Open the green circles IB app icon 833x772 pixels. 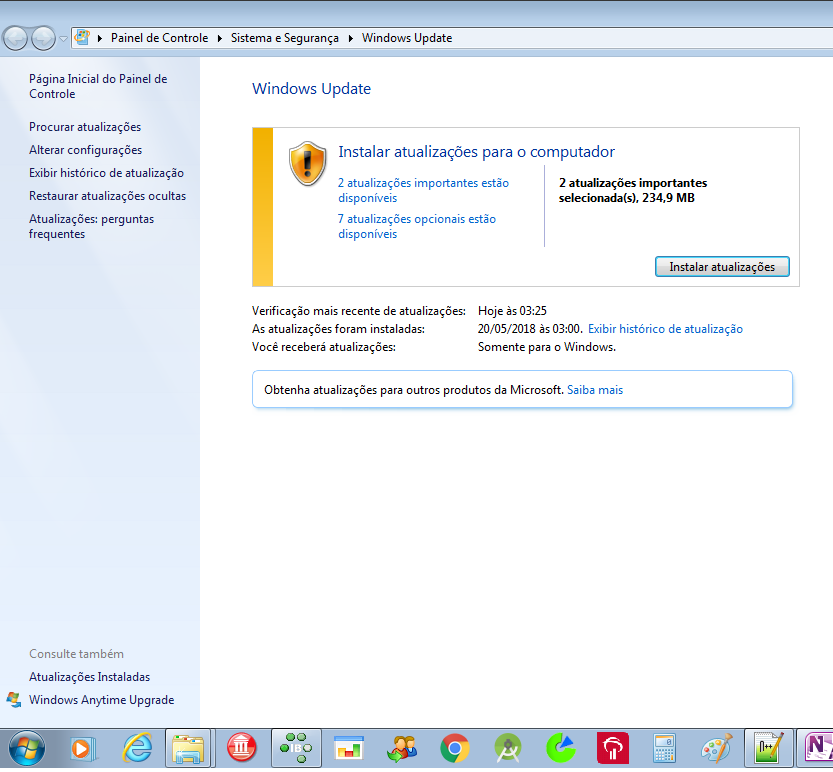[296, 749]
